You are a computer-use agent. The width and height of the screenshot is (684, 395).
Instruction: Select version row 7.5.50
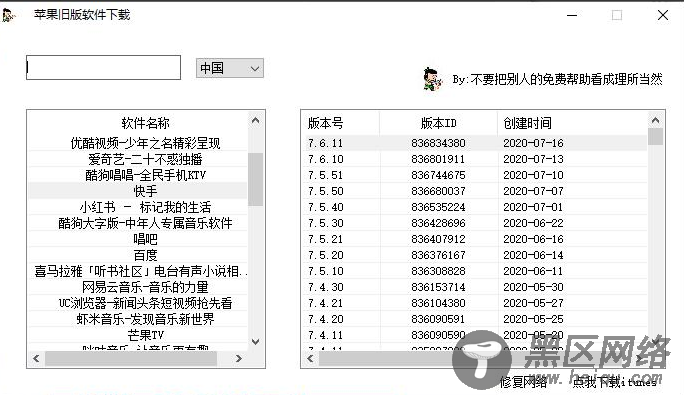[475, 191]
